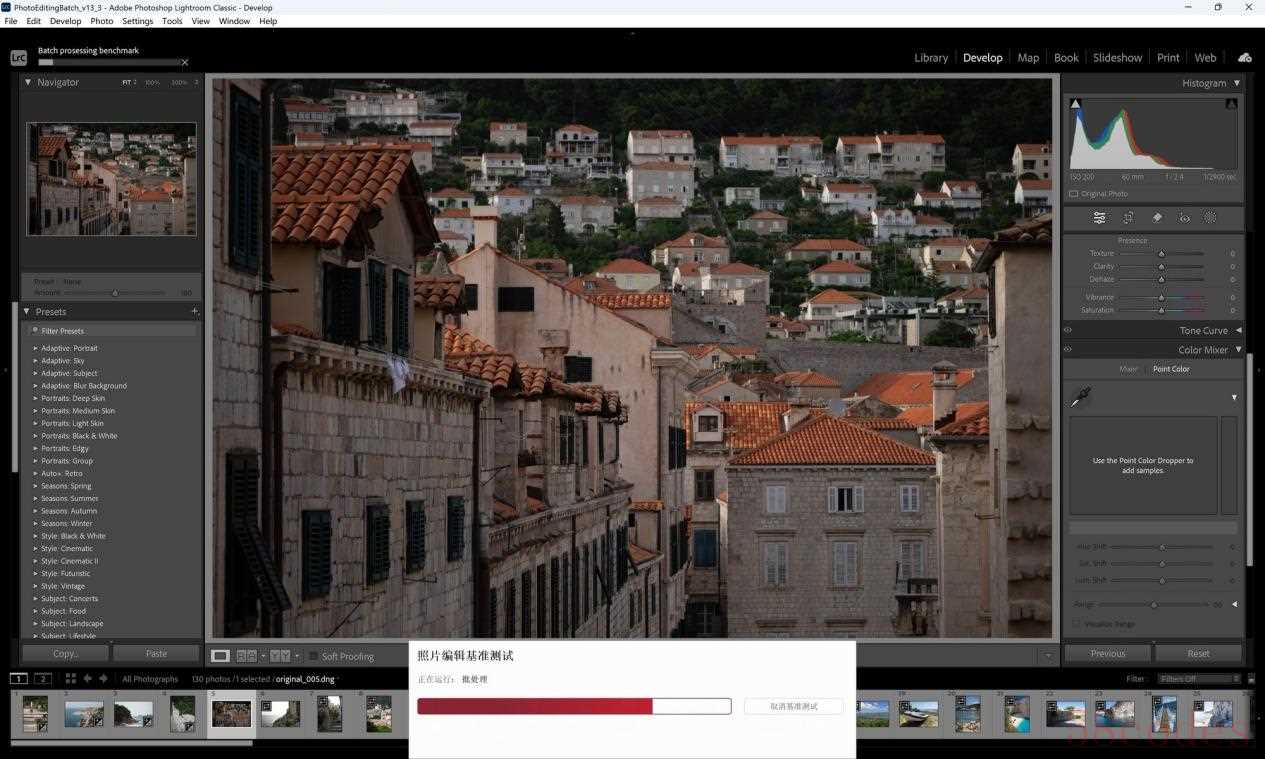Click the cloud sync status icon
The image size is (1265, 759).
(x=1244, y=58)
